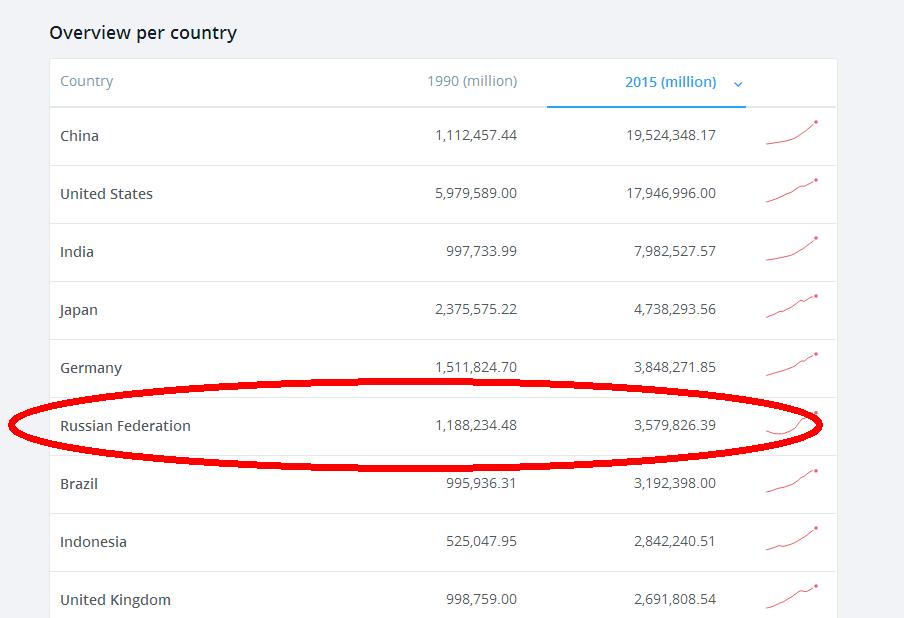Viewport: 904px width, 618px height.
Task: Select the Indonesia country name
Action: pos(93,542)
